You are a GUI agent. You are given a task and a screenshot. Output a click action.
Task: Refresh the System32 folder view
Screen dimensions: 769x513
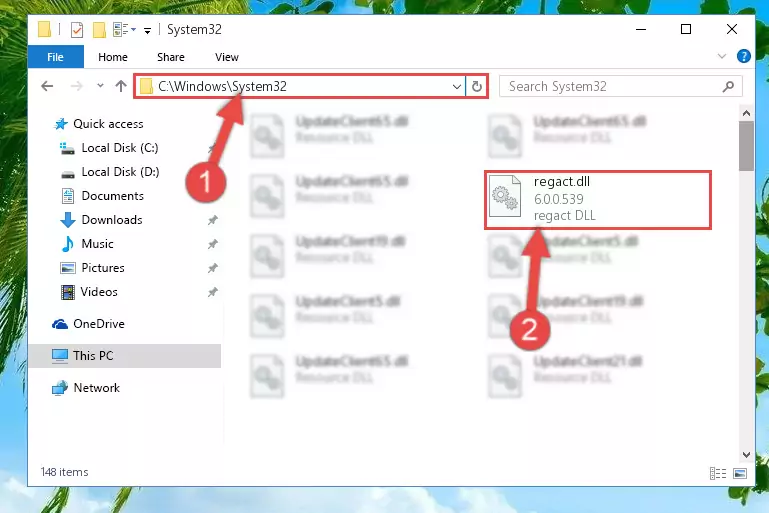point(477,86)
